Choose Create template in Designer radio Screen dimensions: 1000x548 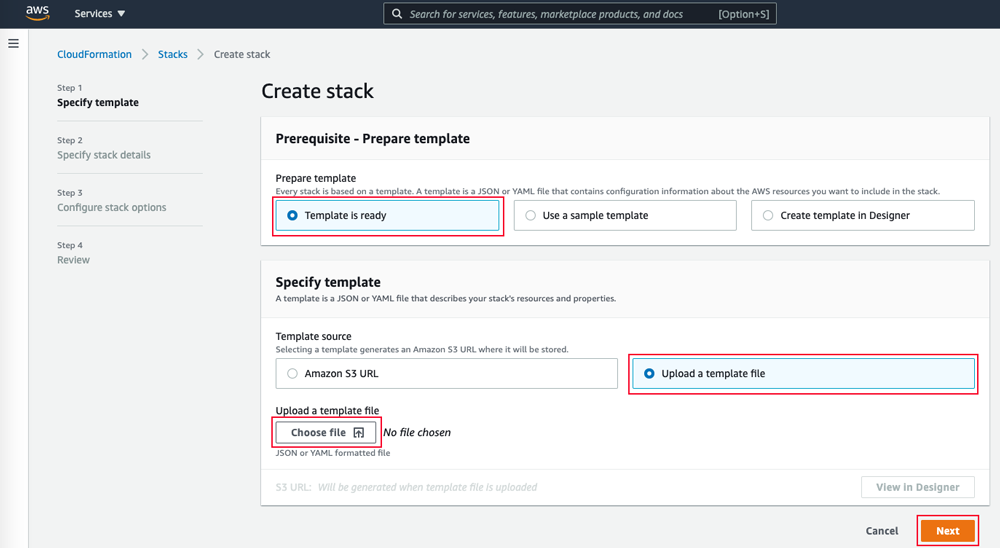(863, 216)
